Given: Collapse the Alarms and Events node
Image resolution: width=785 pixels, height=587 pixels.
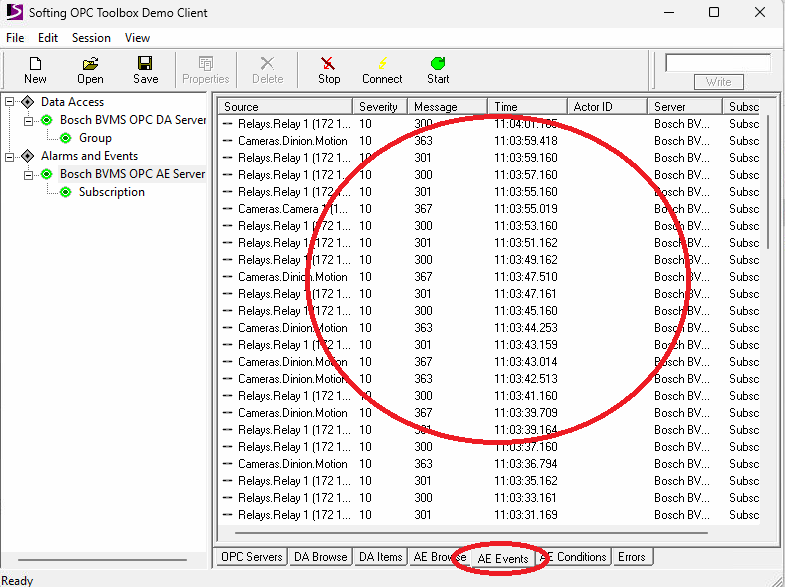Looking at the screenshot, I should (x=10, y=156).
